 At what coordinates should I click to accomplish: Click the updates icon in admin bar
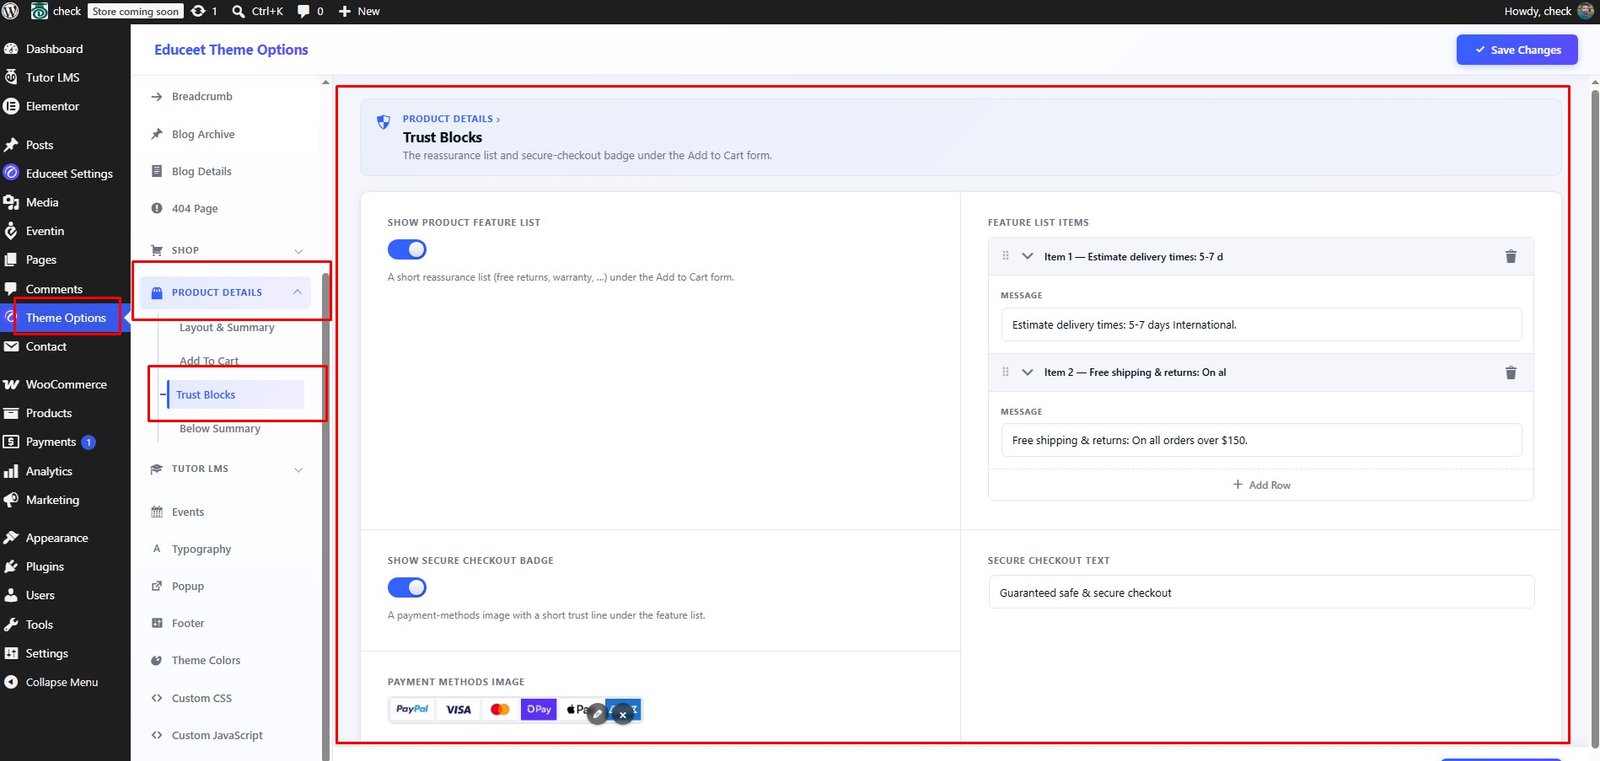pyautogui.click(x=198, y=11)
